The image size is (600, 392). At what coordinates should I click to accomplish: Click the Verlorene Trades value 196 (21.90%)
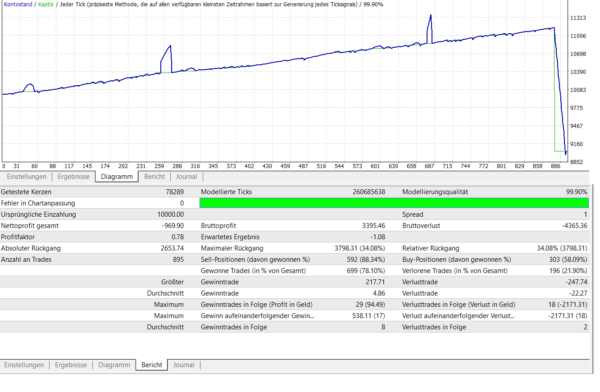(568, 271)
